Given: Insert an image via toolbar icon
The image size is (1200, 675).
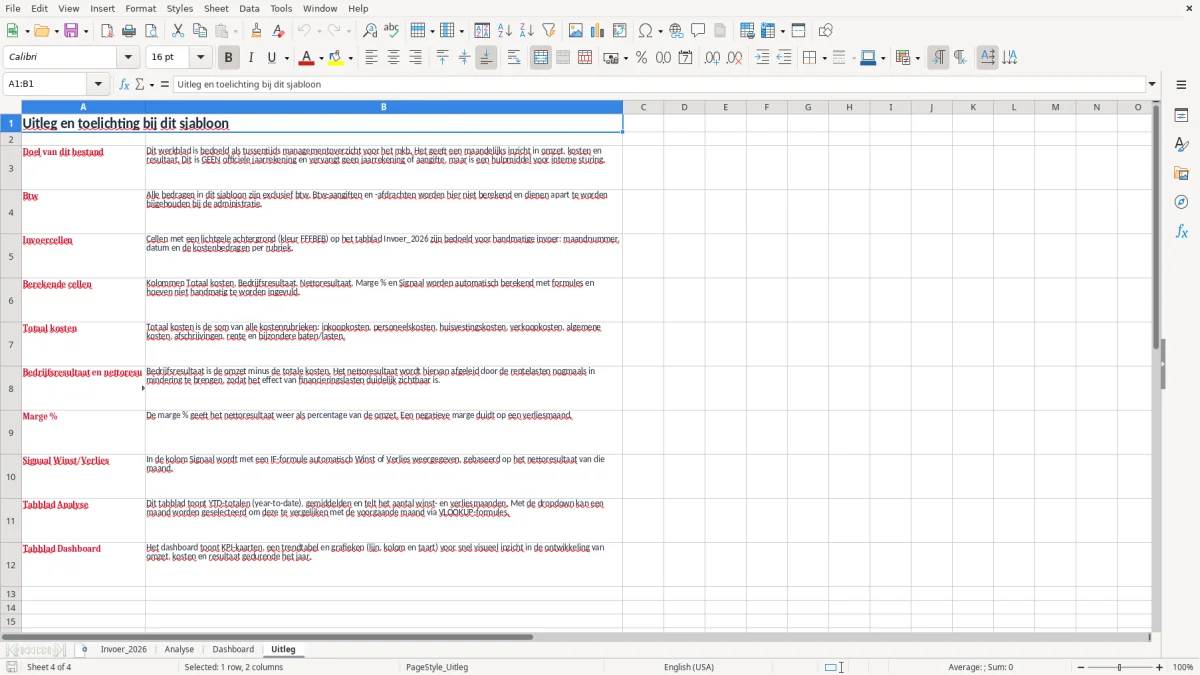Looking at the screenshot, I should 576,31.
